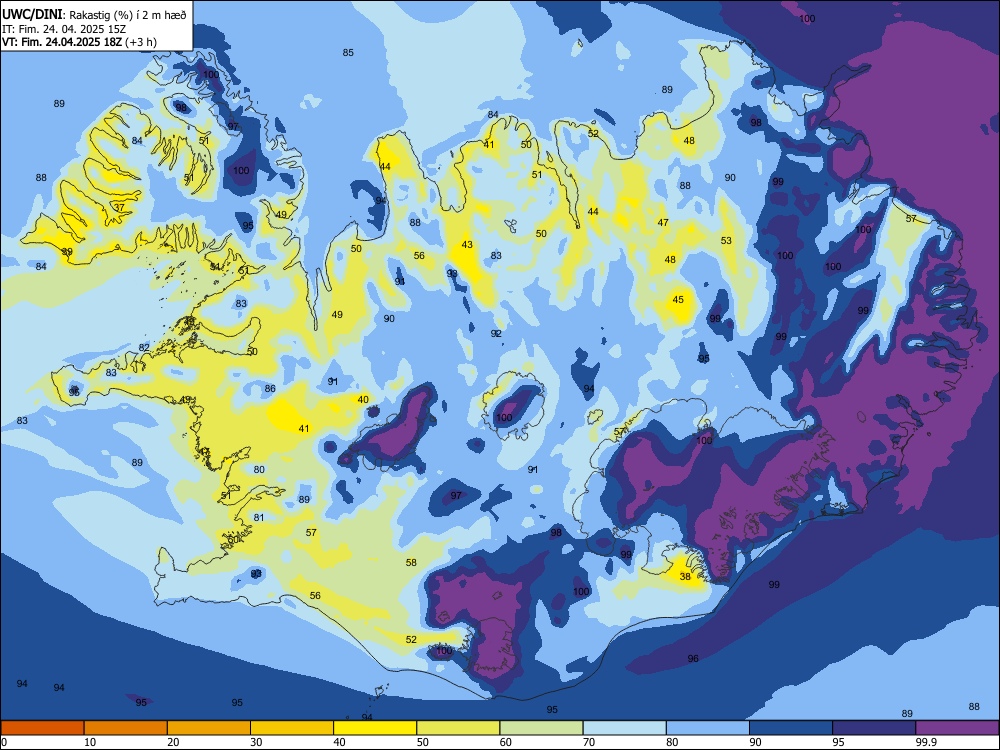
Task: Click the map humidity value '81'
Action: pos(258,517)
